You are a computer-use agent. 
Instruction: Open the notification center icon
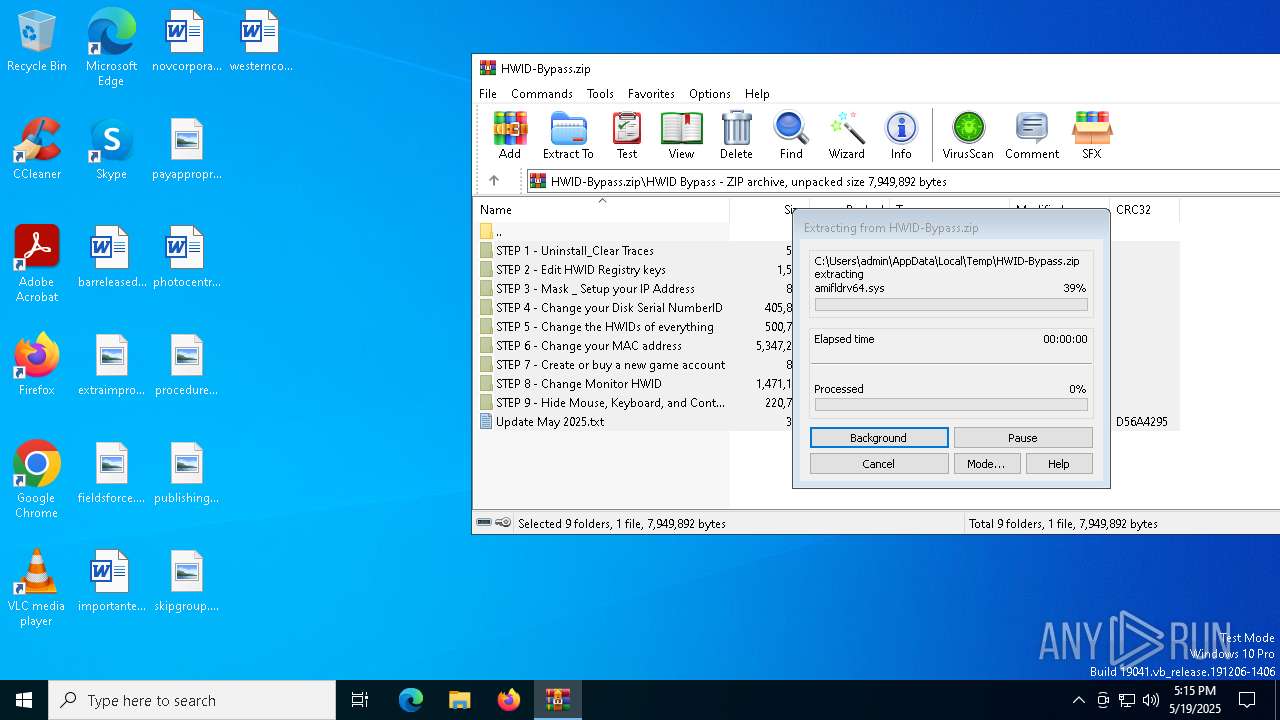point(1247,700)
